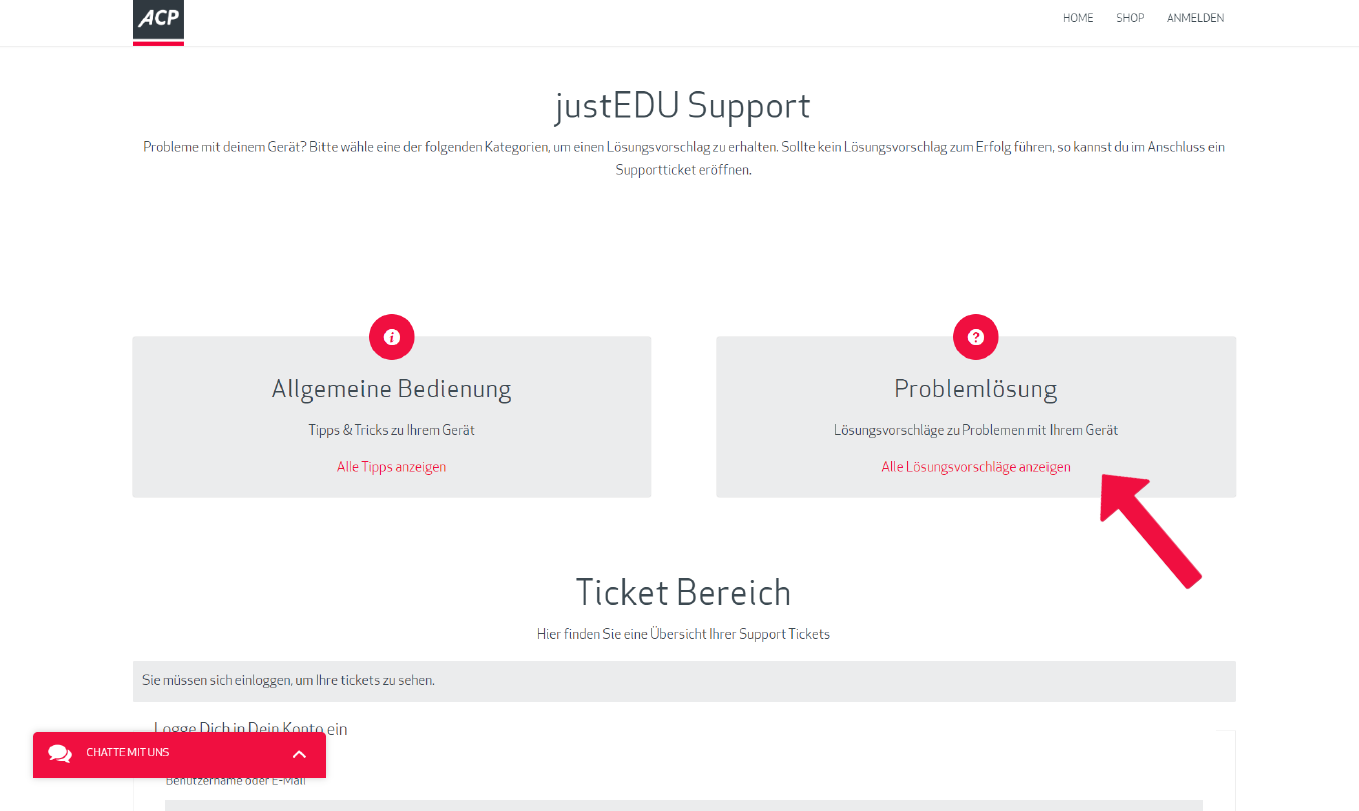Open the SHOP navigation item
Image resolution: width=1359 pixels, height=811 pixels.
point(1130,18)
